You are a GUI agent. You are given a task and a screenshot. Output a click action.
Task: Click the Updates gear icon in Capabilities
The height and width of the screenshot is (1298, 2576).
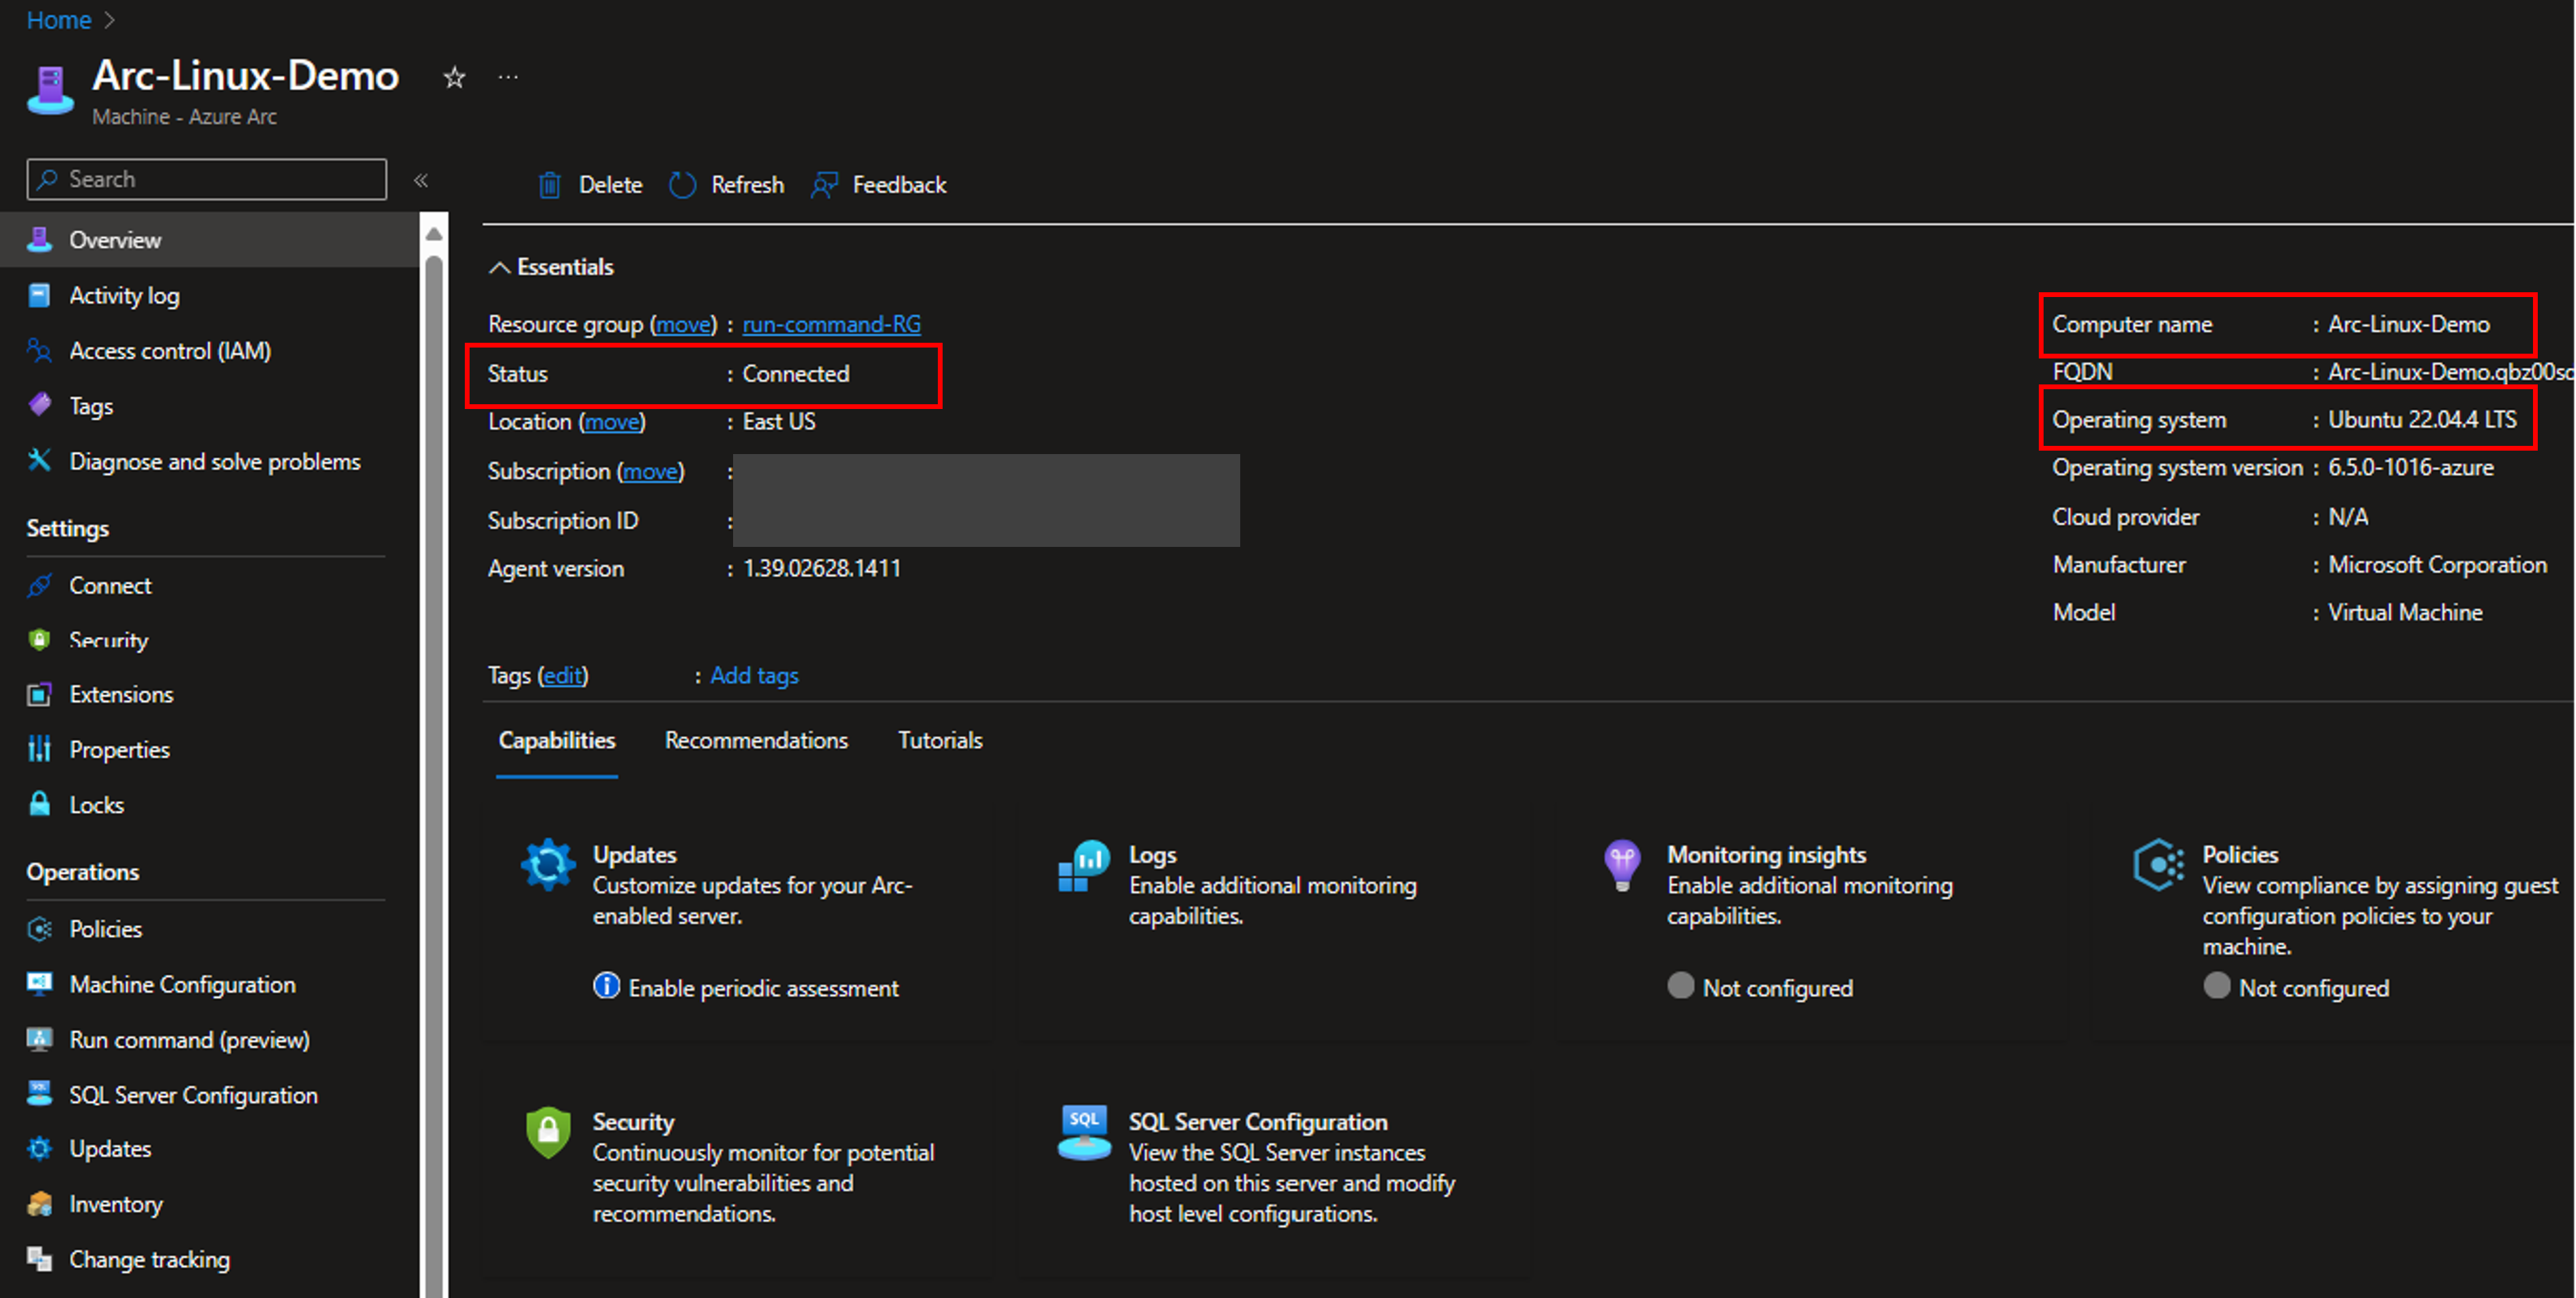pyautogui.click(x=548, y=864)
